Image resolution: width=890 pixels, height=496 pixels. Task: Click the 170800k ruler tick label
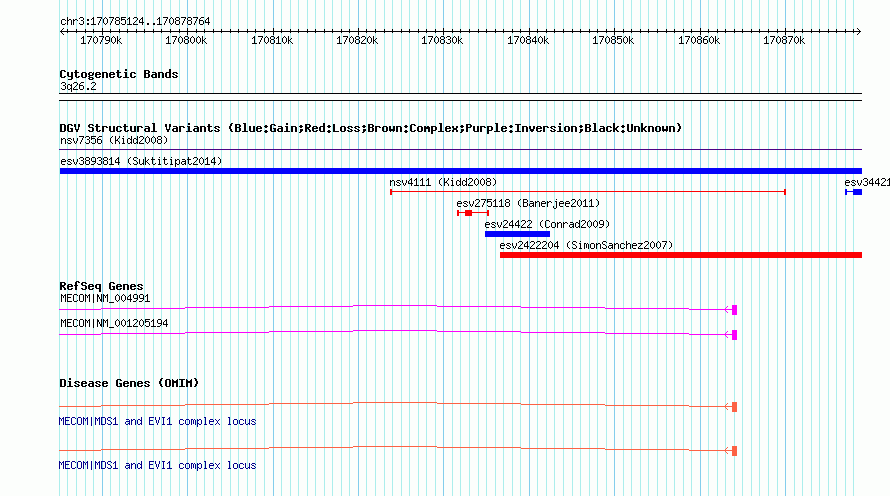coord(186,40)
